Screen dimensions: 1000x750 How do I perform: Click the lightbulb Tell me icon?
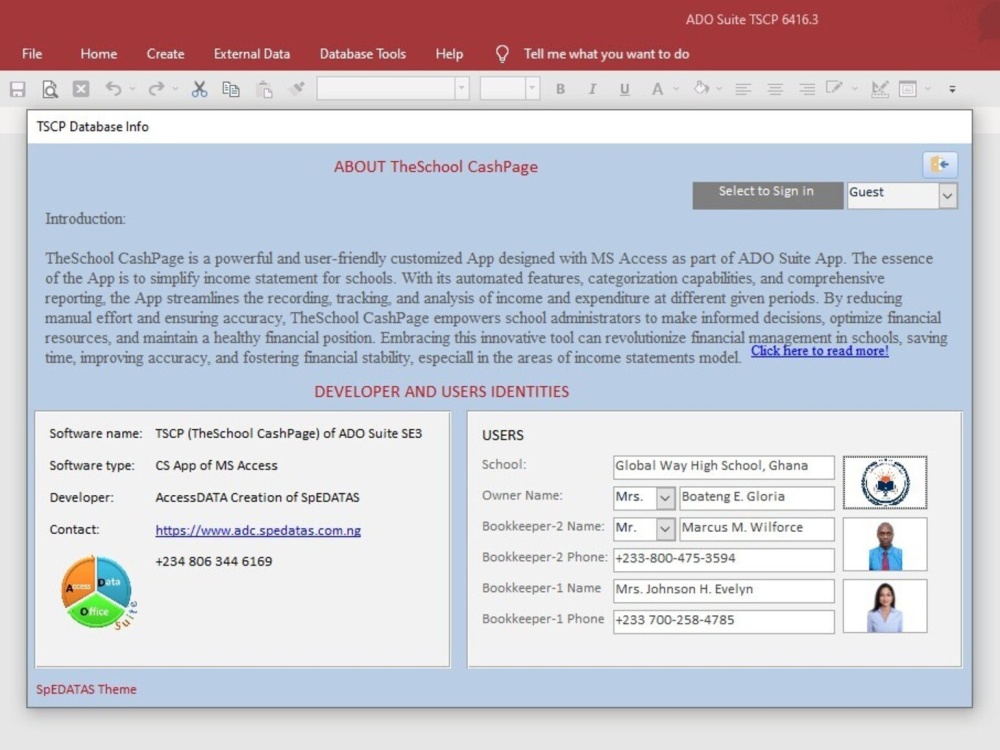[x=503, y=54]
